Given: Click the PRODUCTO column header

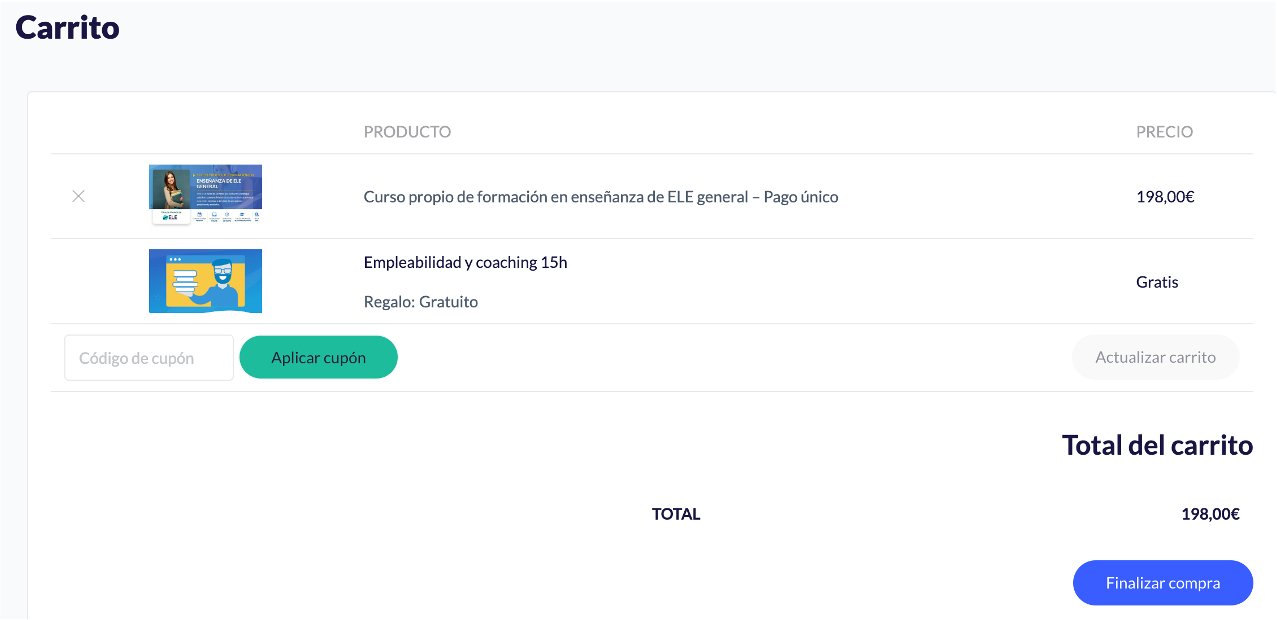Looking at the screenshot, I should pos(407,132).
